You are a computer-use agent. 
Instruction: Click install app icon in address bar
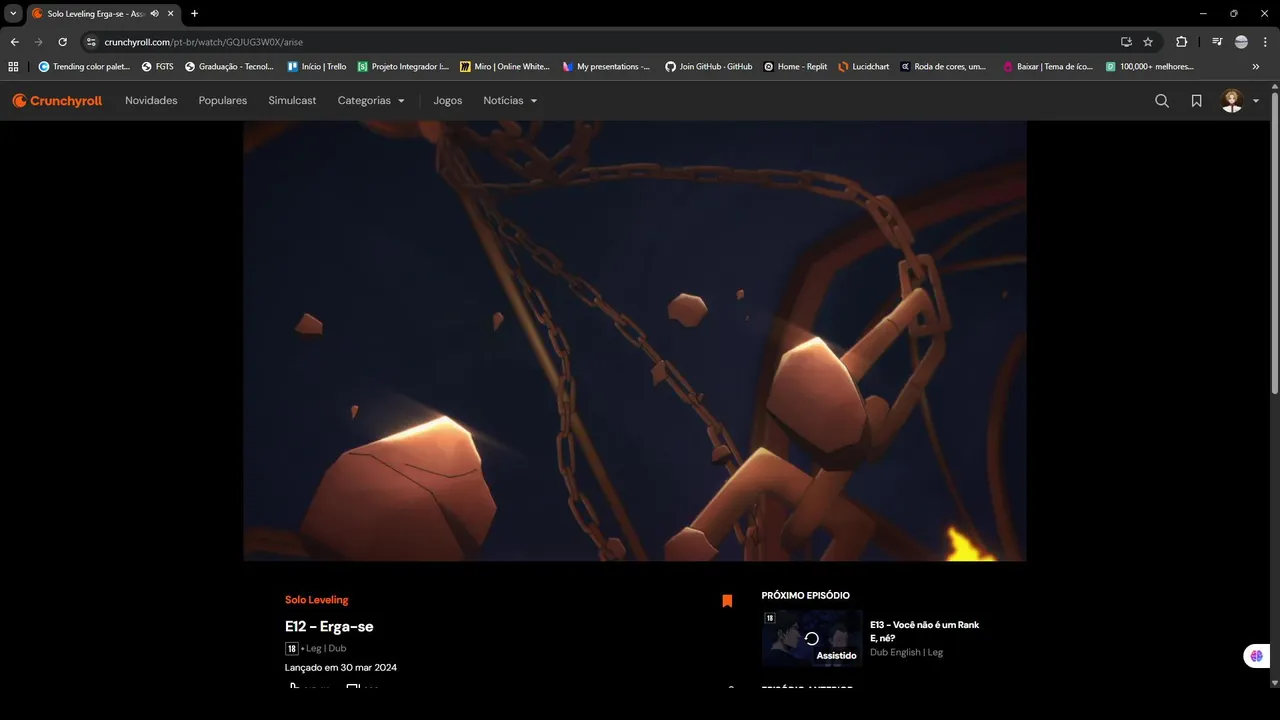(1126, 42)
